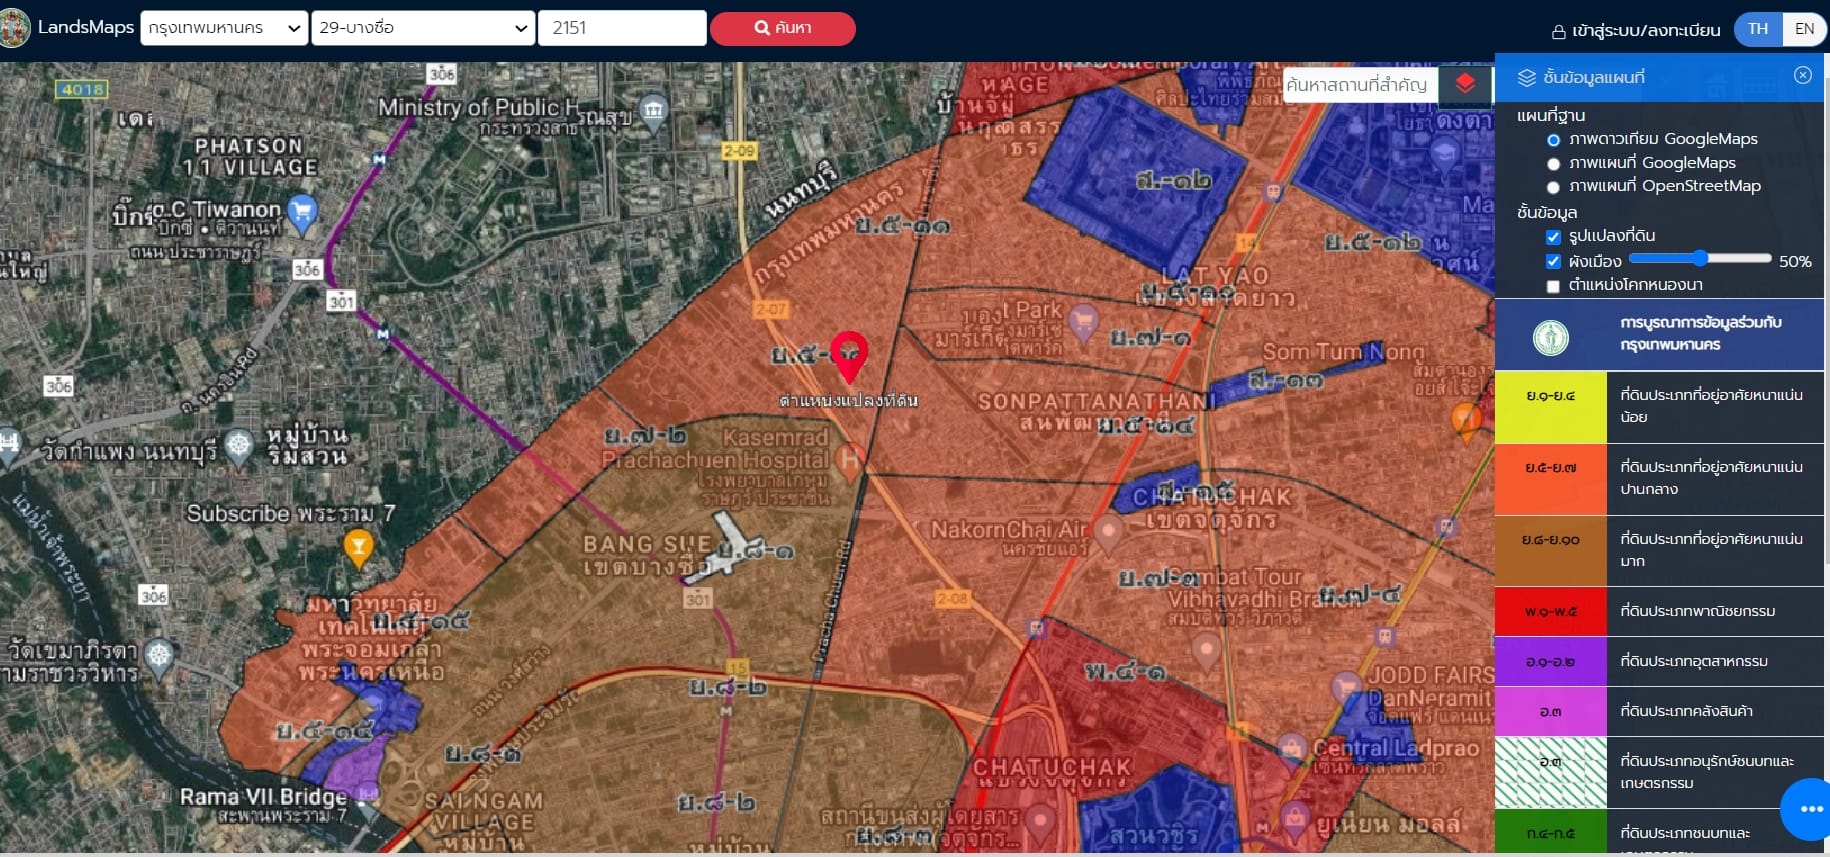Click the Big C Tiwanon shopping cart icon
Screen dimensions: 1830x857
coord(301,211)
